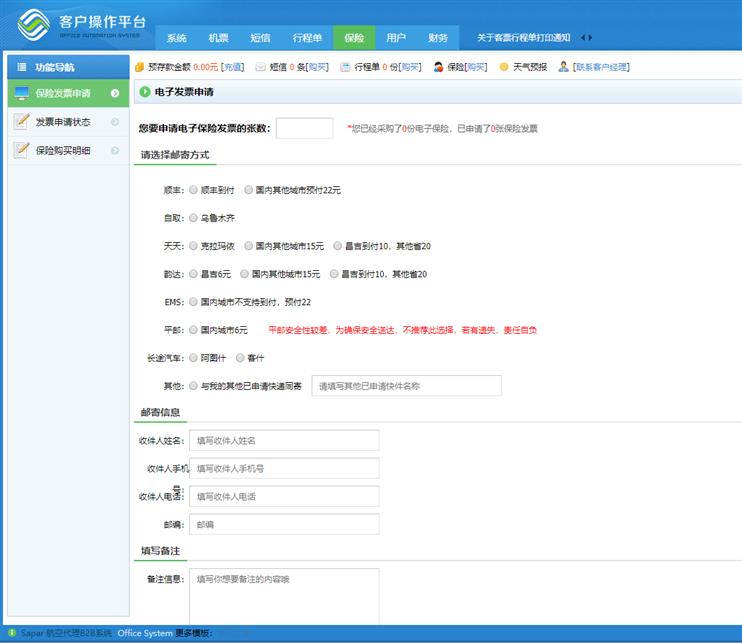Select 乌鲁木齐 self-pickup radio button
Screen dimensions: 742x643
193,217
